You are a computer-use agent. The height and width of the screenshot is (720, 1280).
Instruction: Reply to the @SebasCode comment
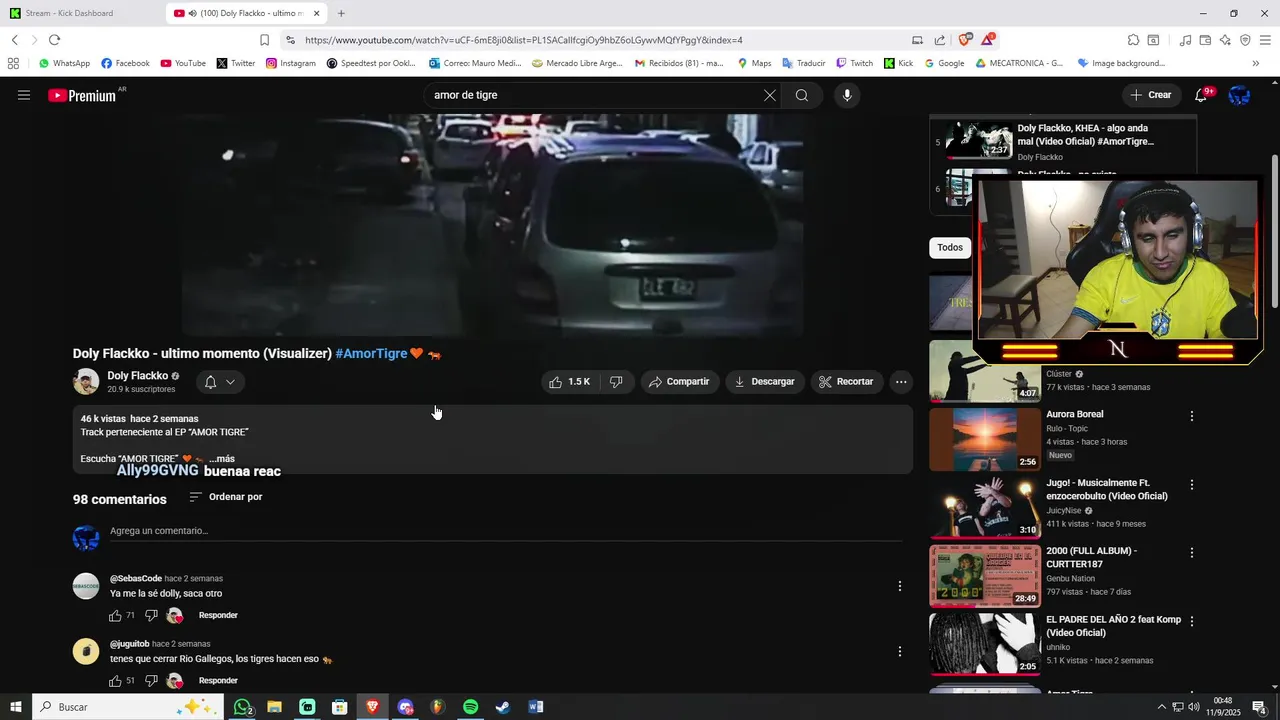tap(218, 615)
